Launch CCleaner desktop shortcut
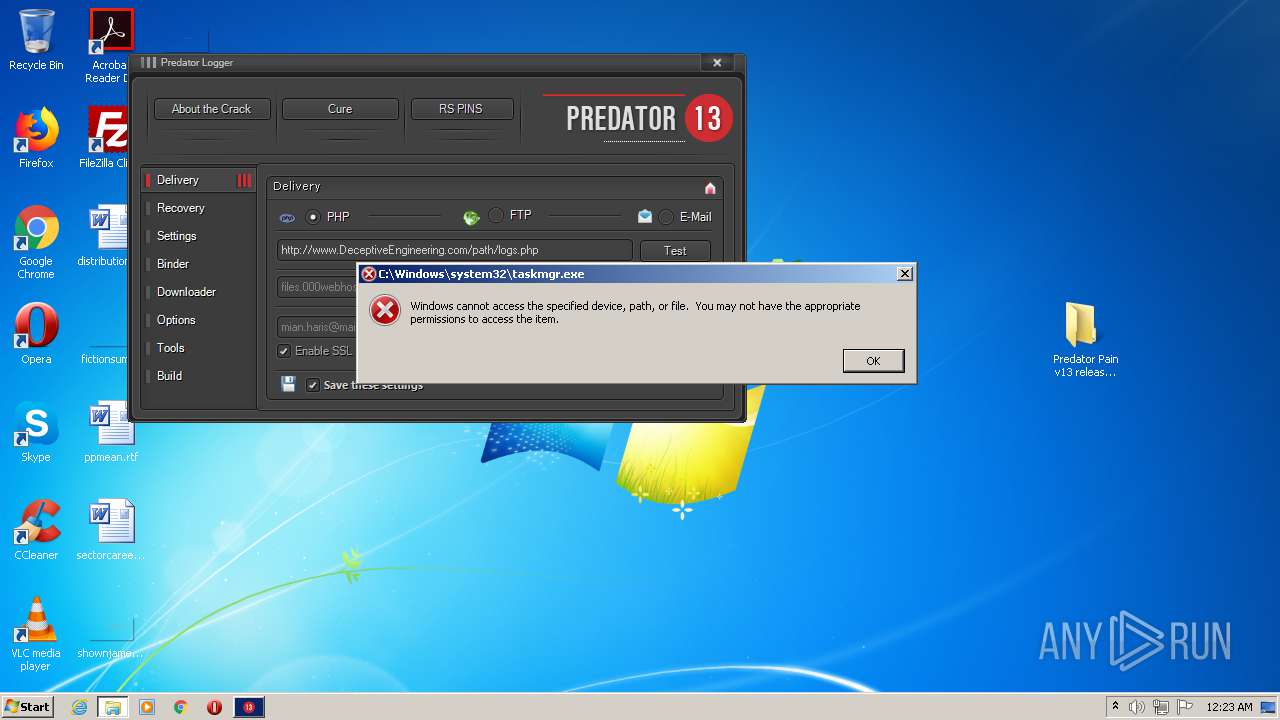The width and height of the screenshot is (1280, 720). click(x=36, y=530)
